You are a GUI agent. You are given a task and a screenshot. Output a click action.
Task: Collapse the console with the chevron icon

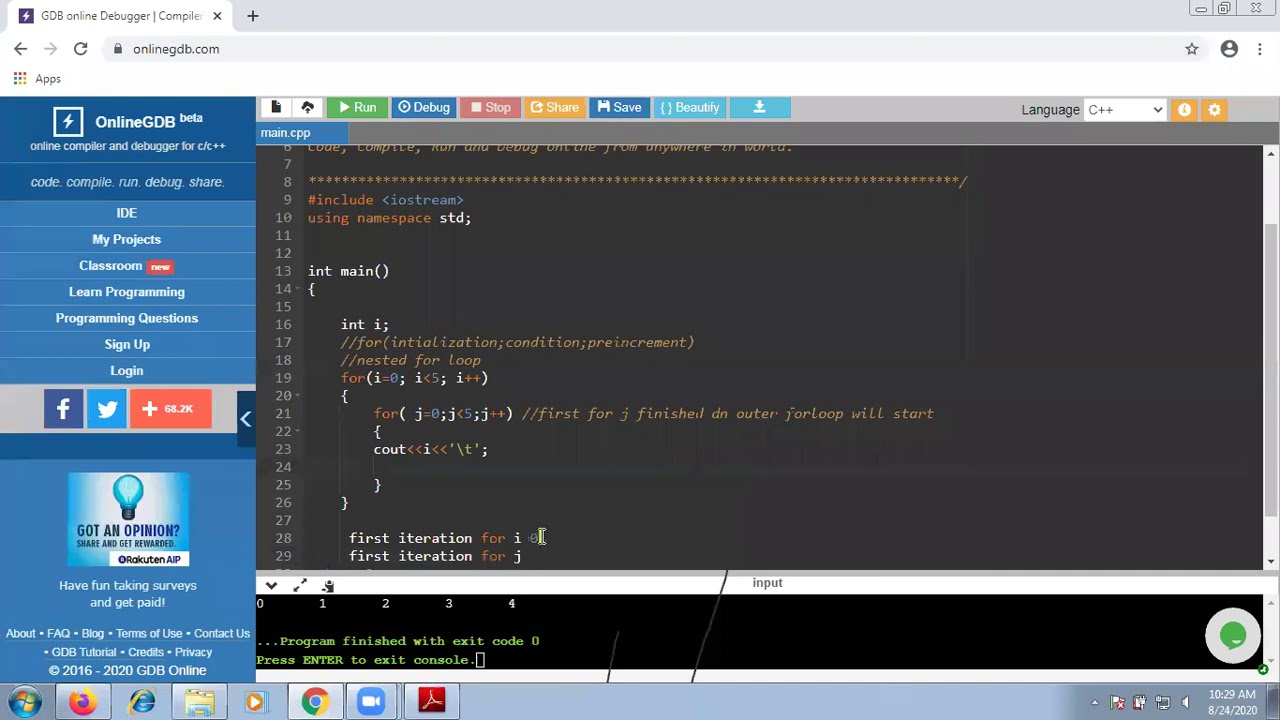[271, 585]
